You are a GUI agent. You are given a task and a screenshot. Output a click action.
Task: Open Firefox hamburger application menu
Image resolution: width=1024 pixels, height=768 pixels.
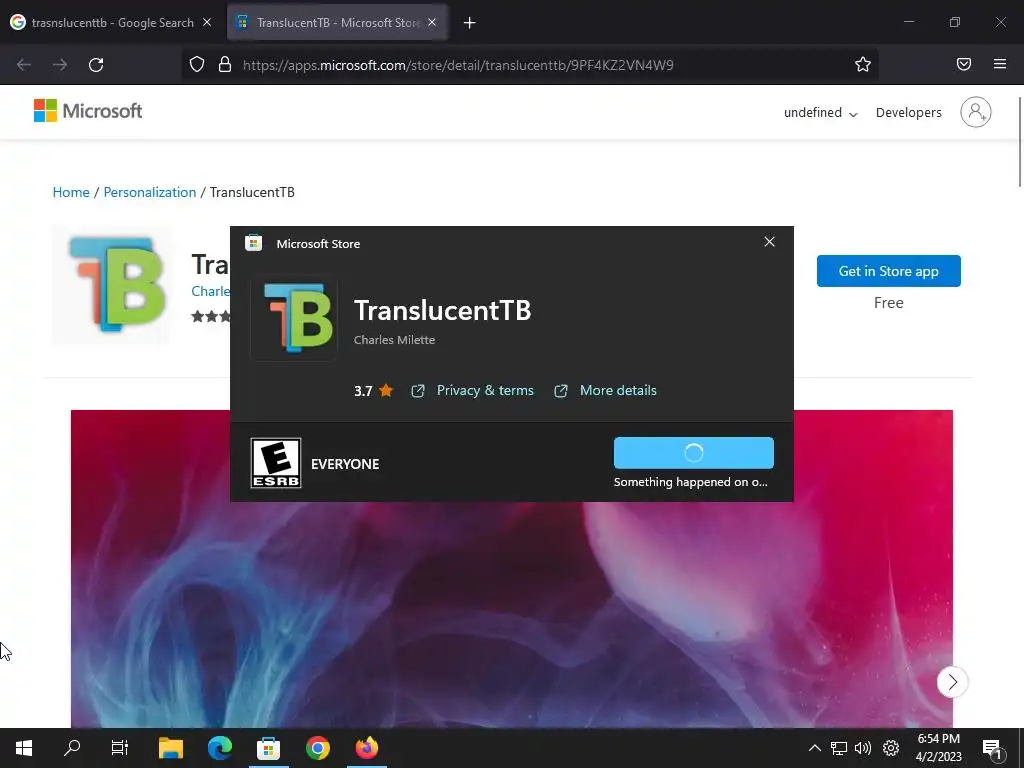[x=999, y=64]
